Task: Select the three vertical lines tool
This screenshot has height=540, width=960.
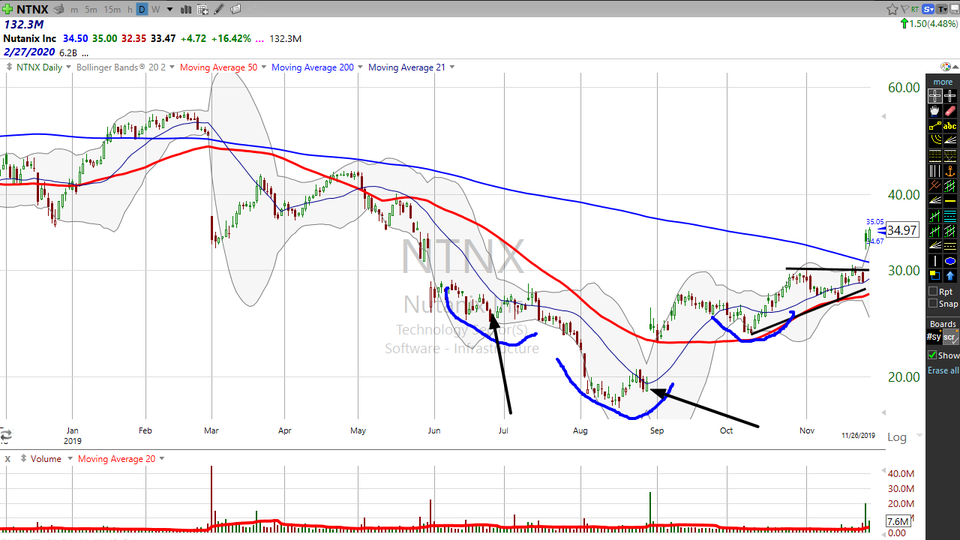Action: (x=935, y=171)
